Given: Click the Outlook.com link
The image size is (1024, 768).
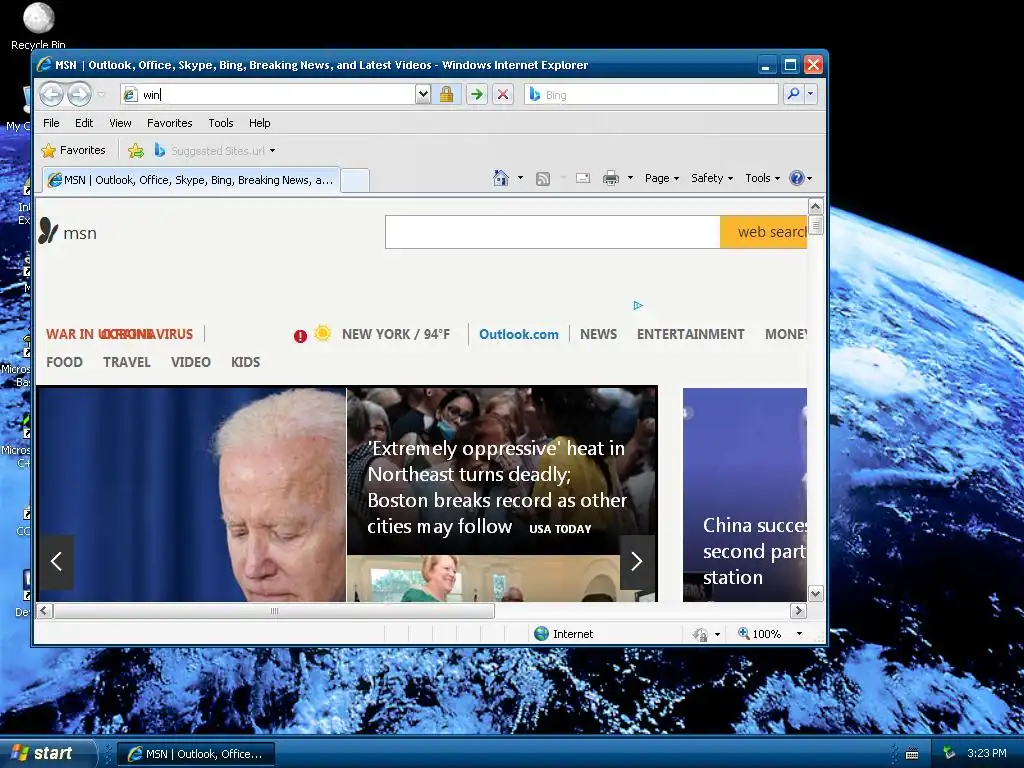Looking at the screenshot, I should (x=519, y=334).
